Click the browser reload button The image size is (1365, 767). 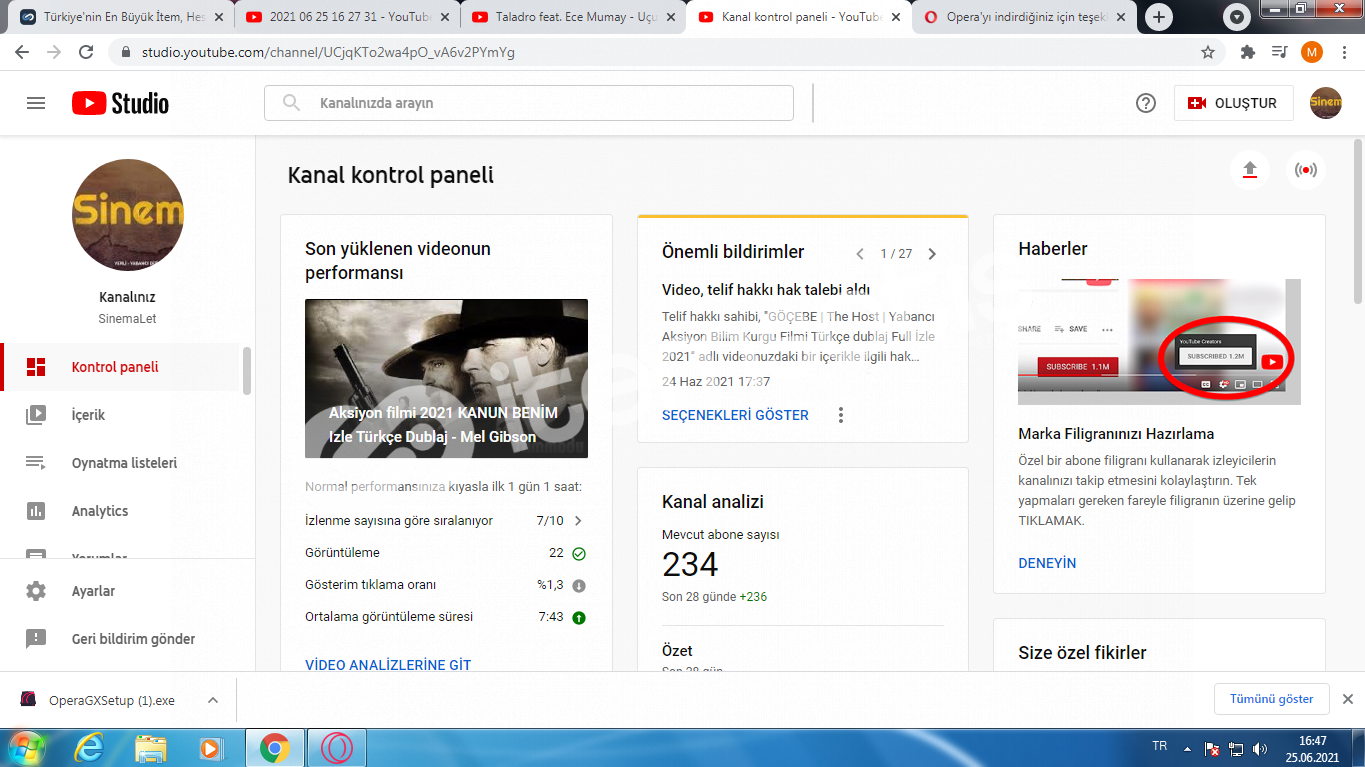(86, 52)
